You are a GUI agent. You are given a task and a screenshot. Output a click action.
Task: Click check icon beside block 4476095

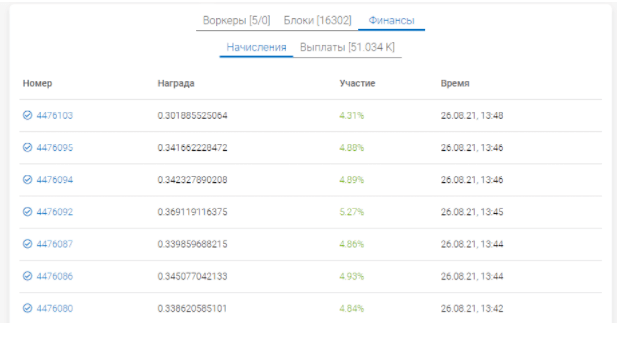[x=27, y=148]
